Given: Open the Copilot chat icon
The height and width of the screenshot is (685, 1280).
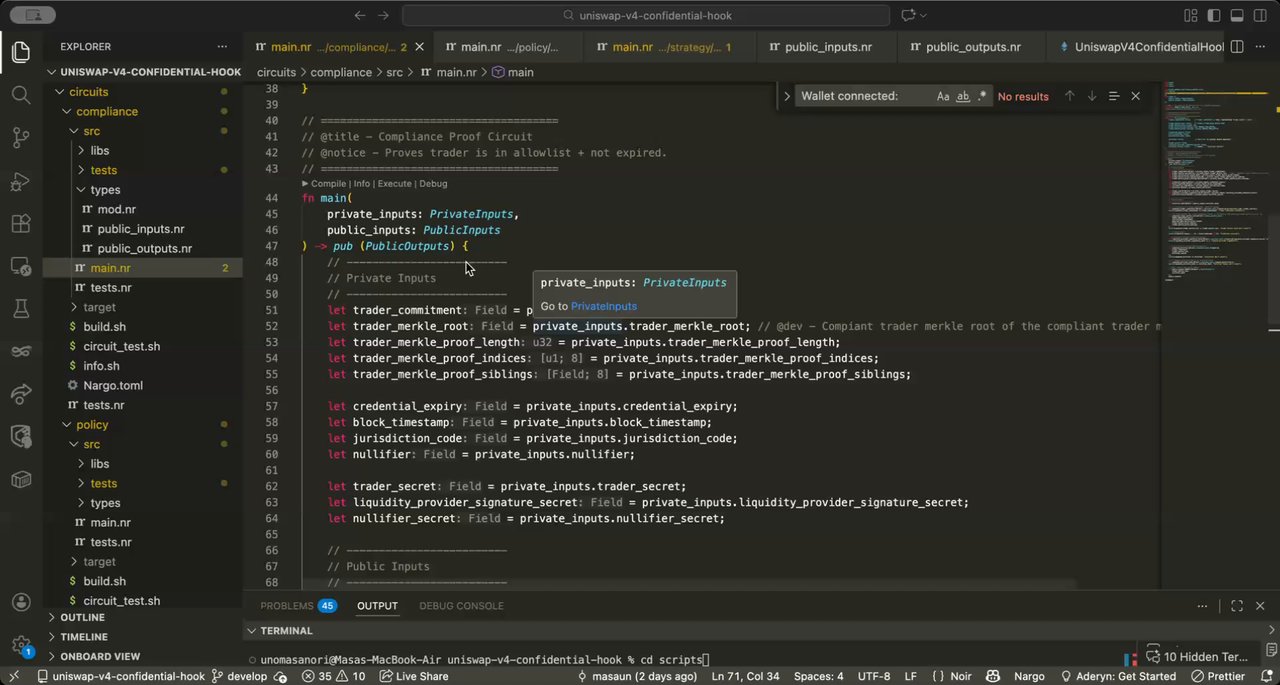Looking at the screenshot, I should [909, 15].
